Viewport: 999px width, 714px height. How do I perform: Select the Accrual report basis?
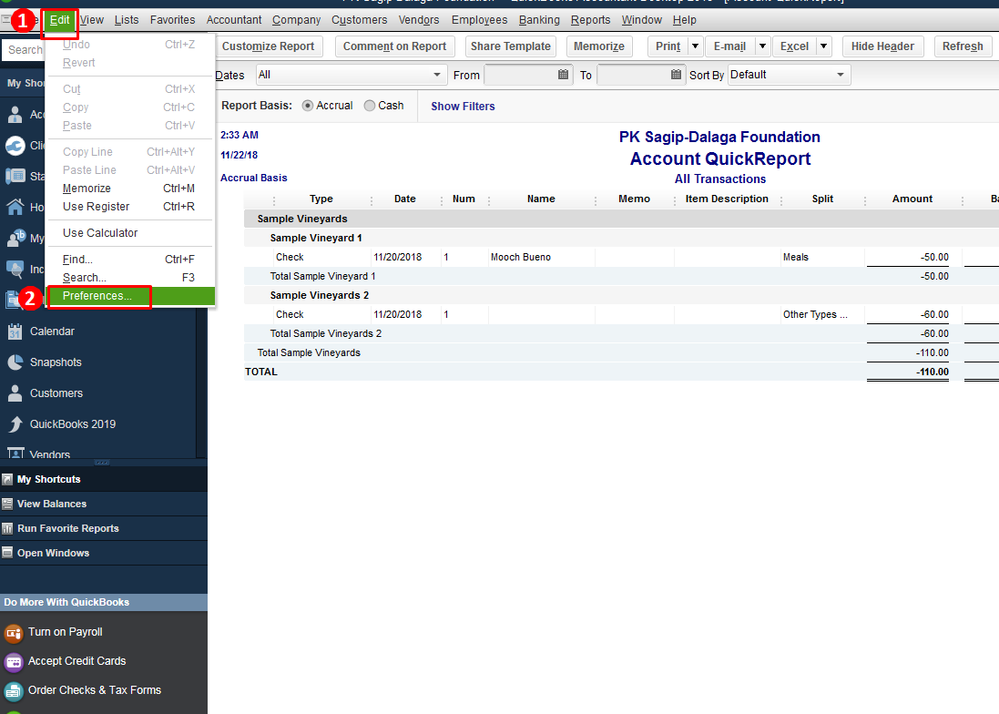[x=308, y=106]
